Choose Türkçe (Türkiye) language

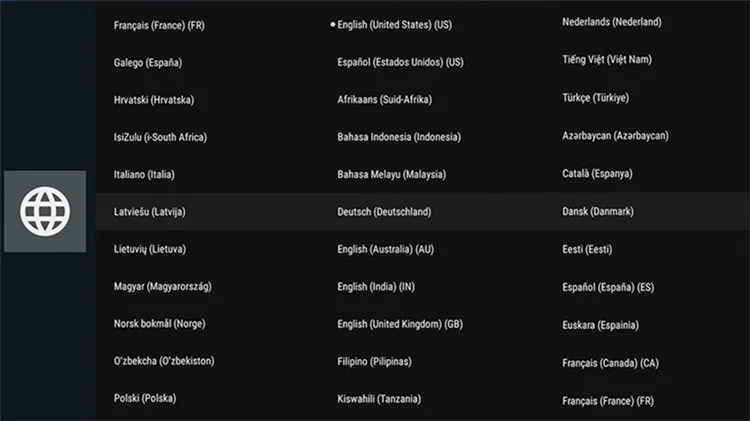(x=595, y=98)
